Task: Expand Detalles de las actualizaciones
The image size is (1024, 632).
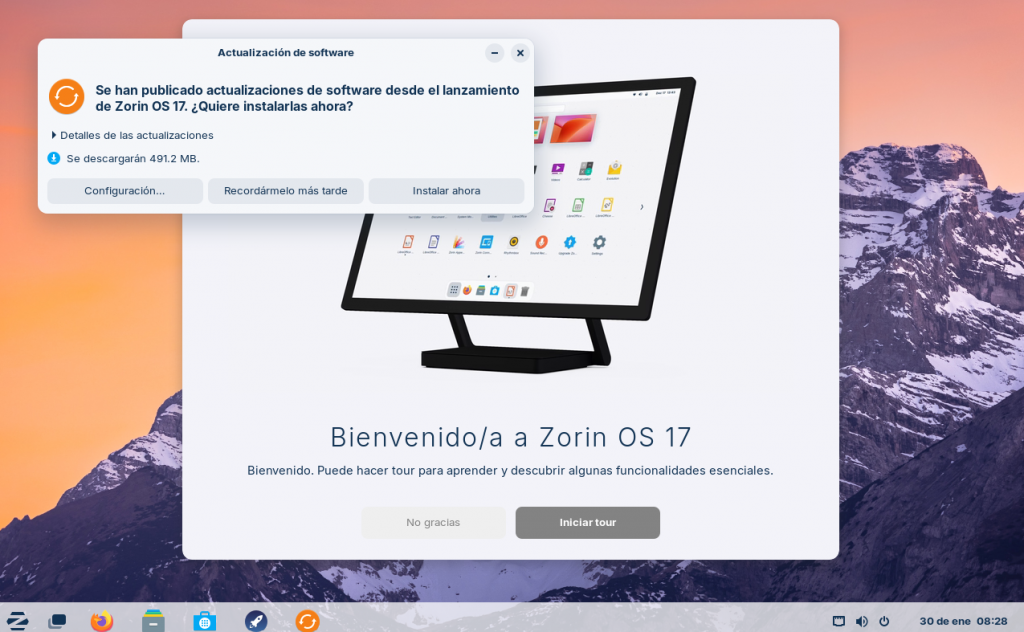Action: pyautogui.click(x=132, y=135)
